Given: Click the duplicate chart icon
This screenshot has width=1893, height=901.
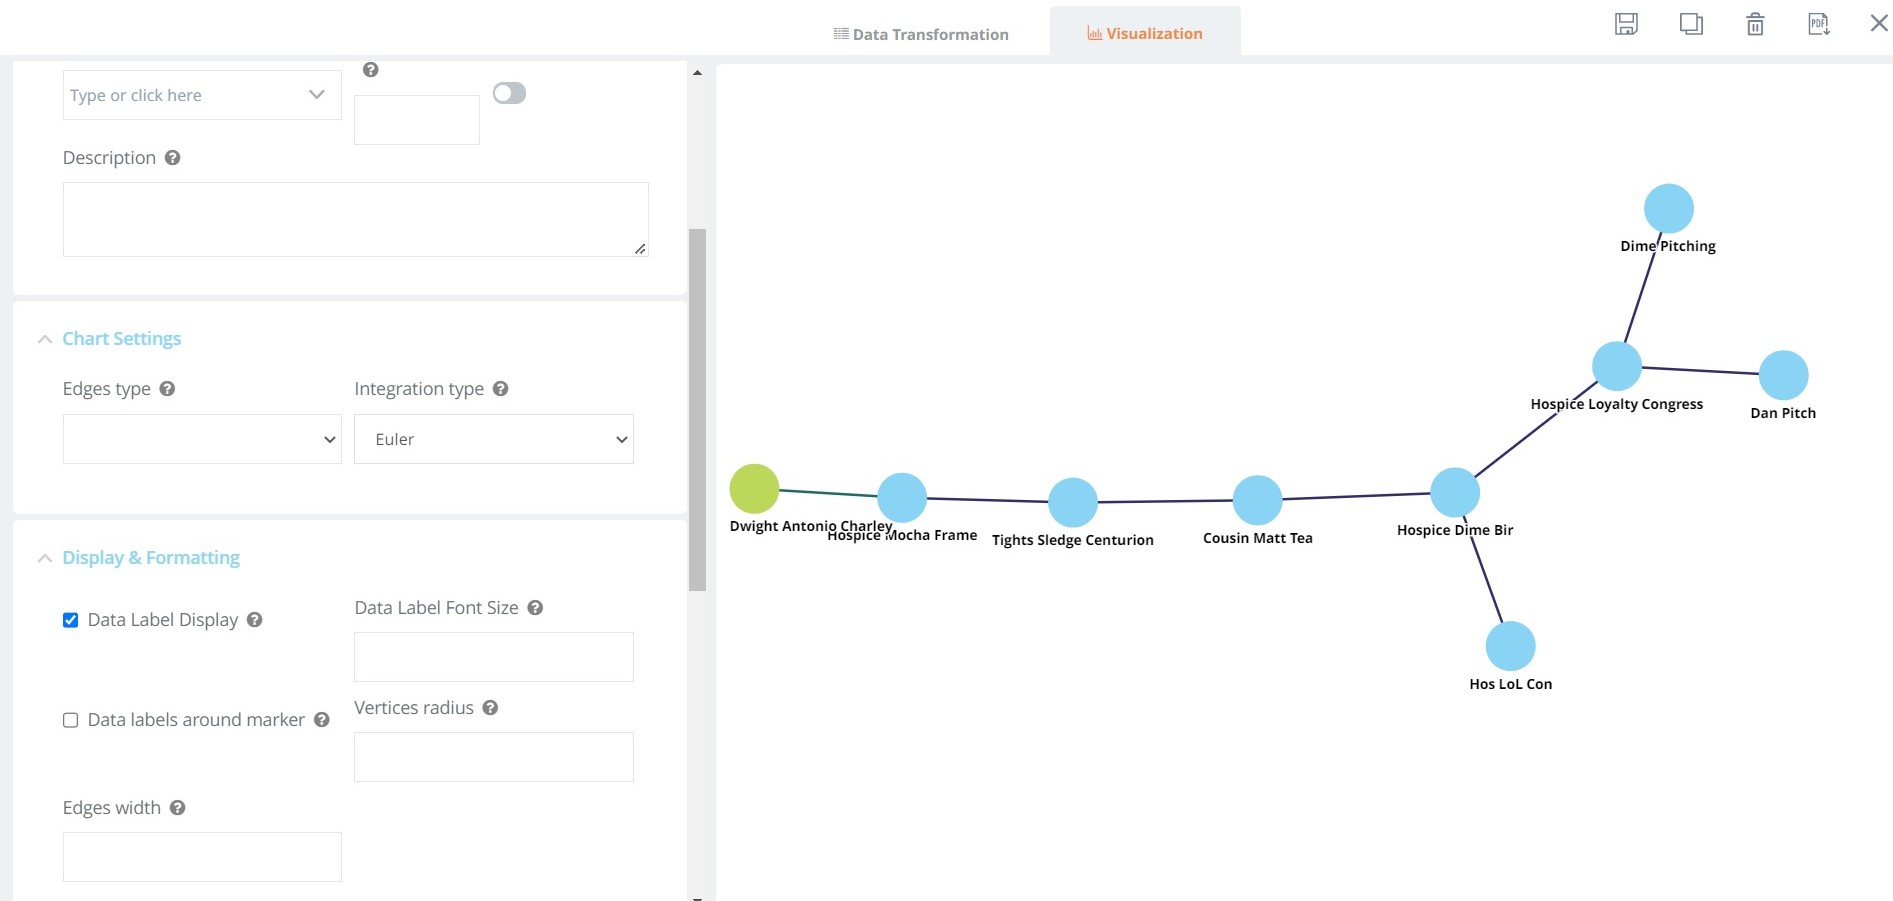Looking at the screenshot, I should tap(1690, 24).
